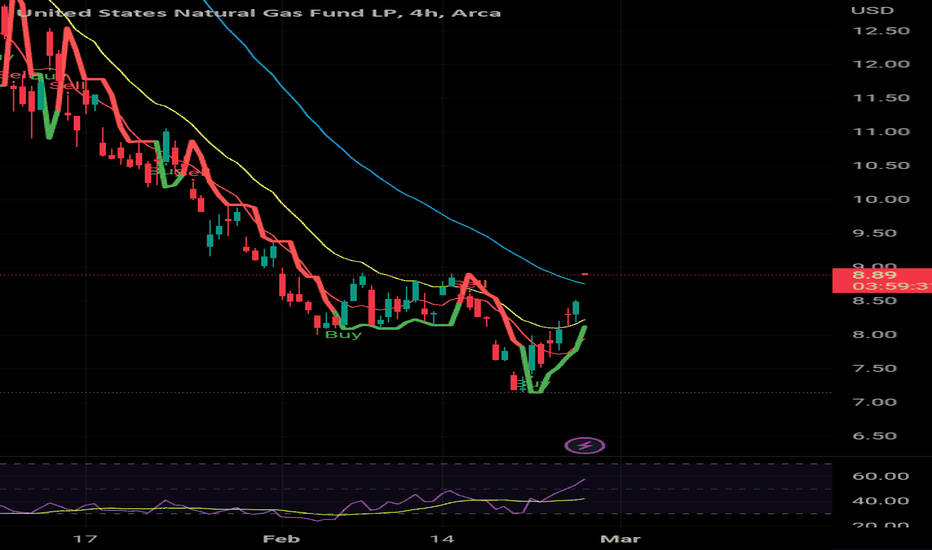Image resolution: width=932 pixels, height=550 pixels.
Task: Click the purple lightning bolt event icon
Action: 585,445
